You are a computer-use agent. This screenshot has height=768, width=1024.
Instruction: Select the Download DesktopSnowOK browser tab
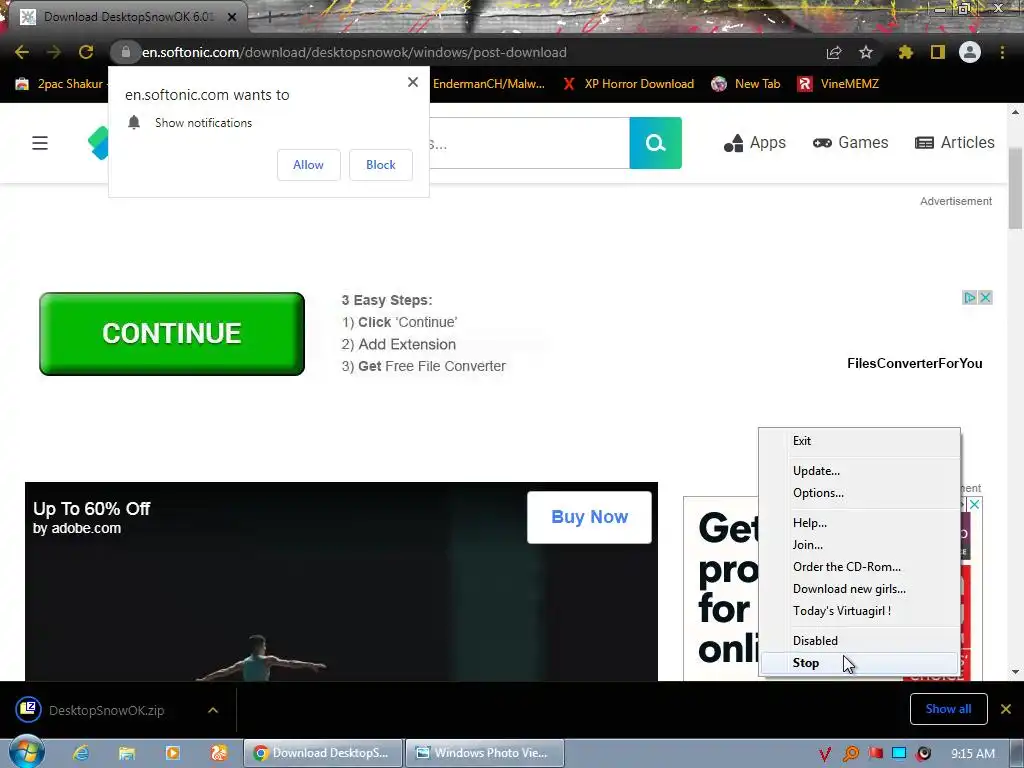(x=129, y=17)
